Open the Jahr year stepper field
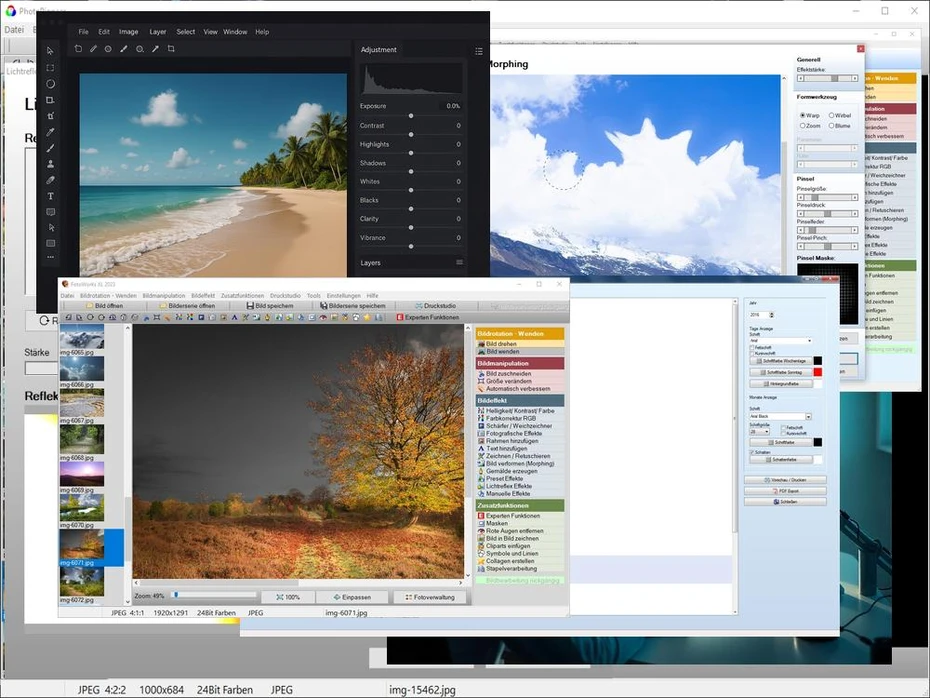This screenshot has height=698, width=930. click(x=759, y=315)
